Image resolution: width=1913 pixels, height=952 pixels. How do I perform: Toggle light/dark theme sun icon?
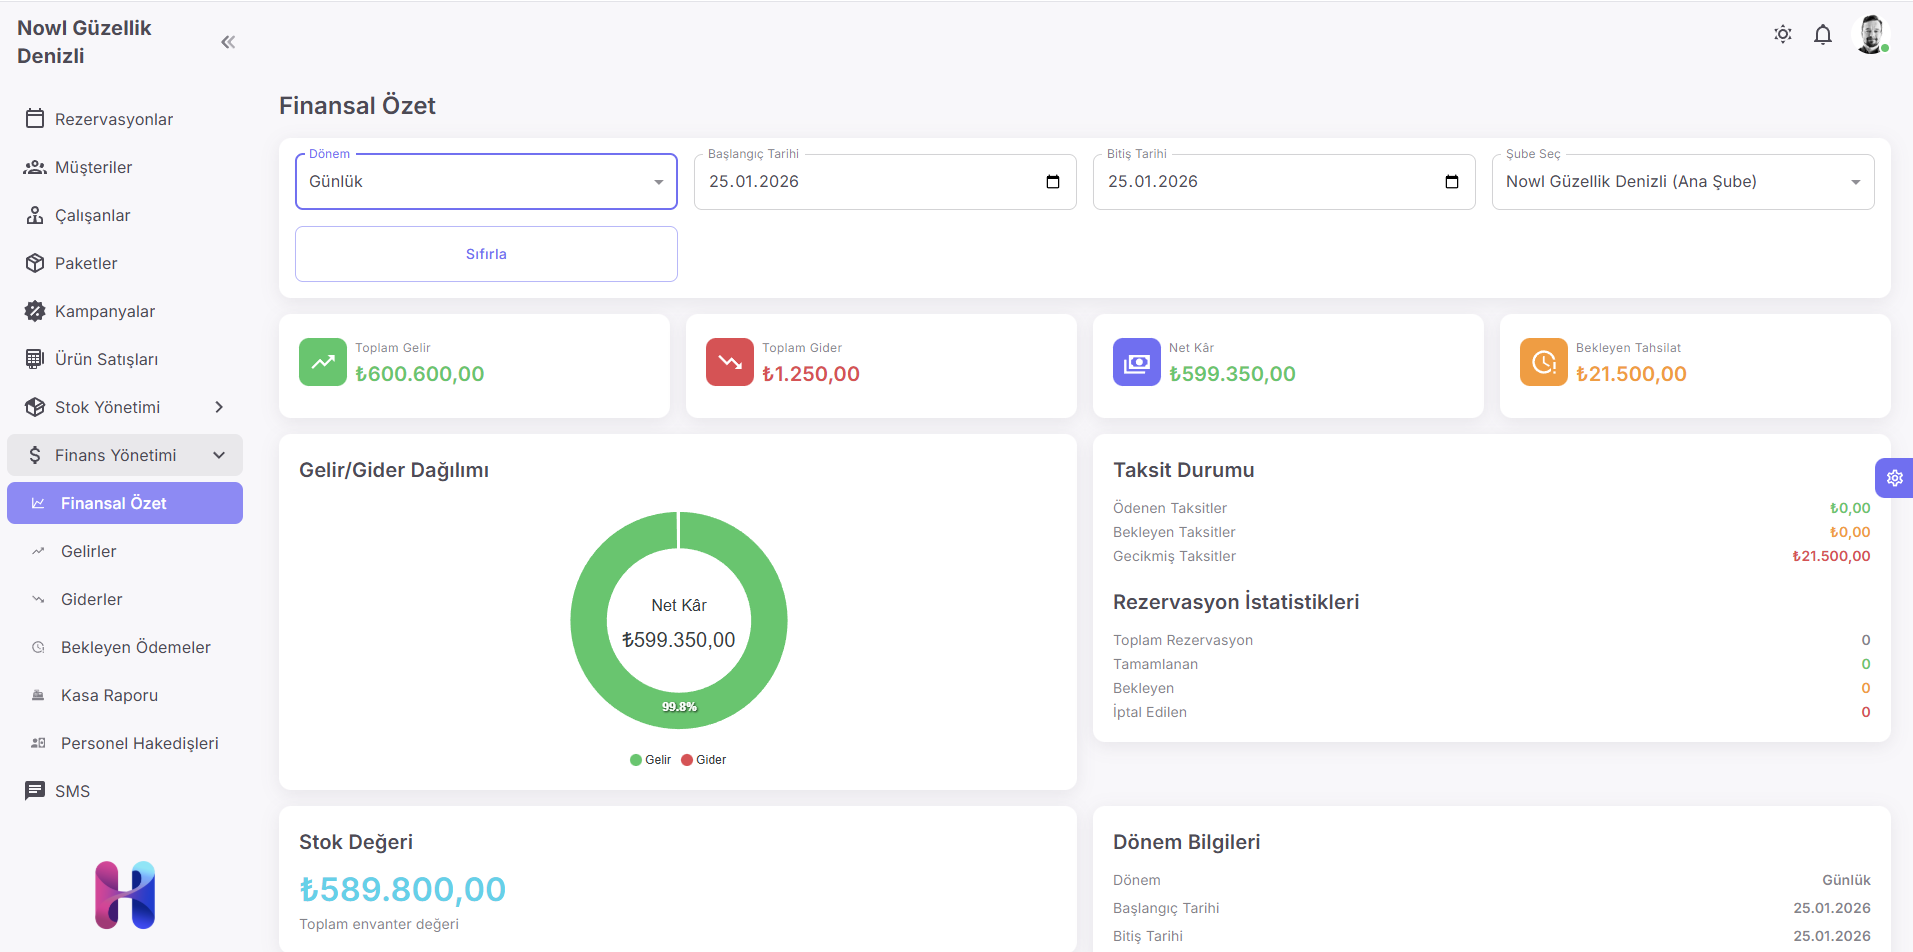click(1782, 35)
